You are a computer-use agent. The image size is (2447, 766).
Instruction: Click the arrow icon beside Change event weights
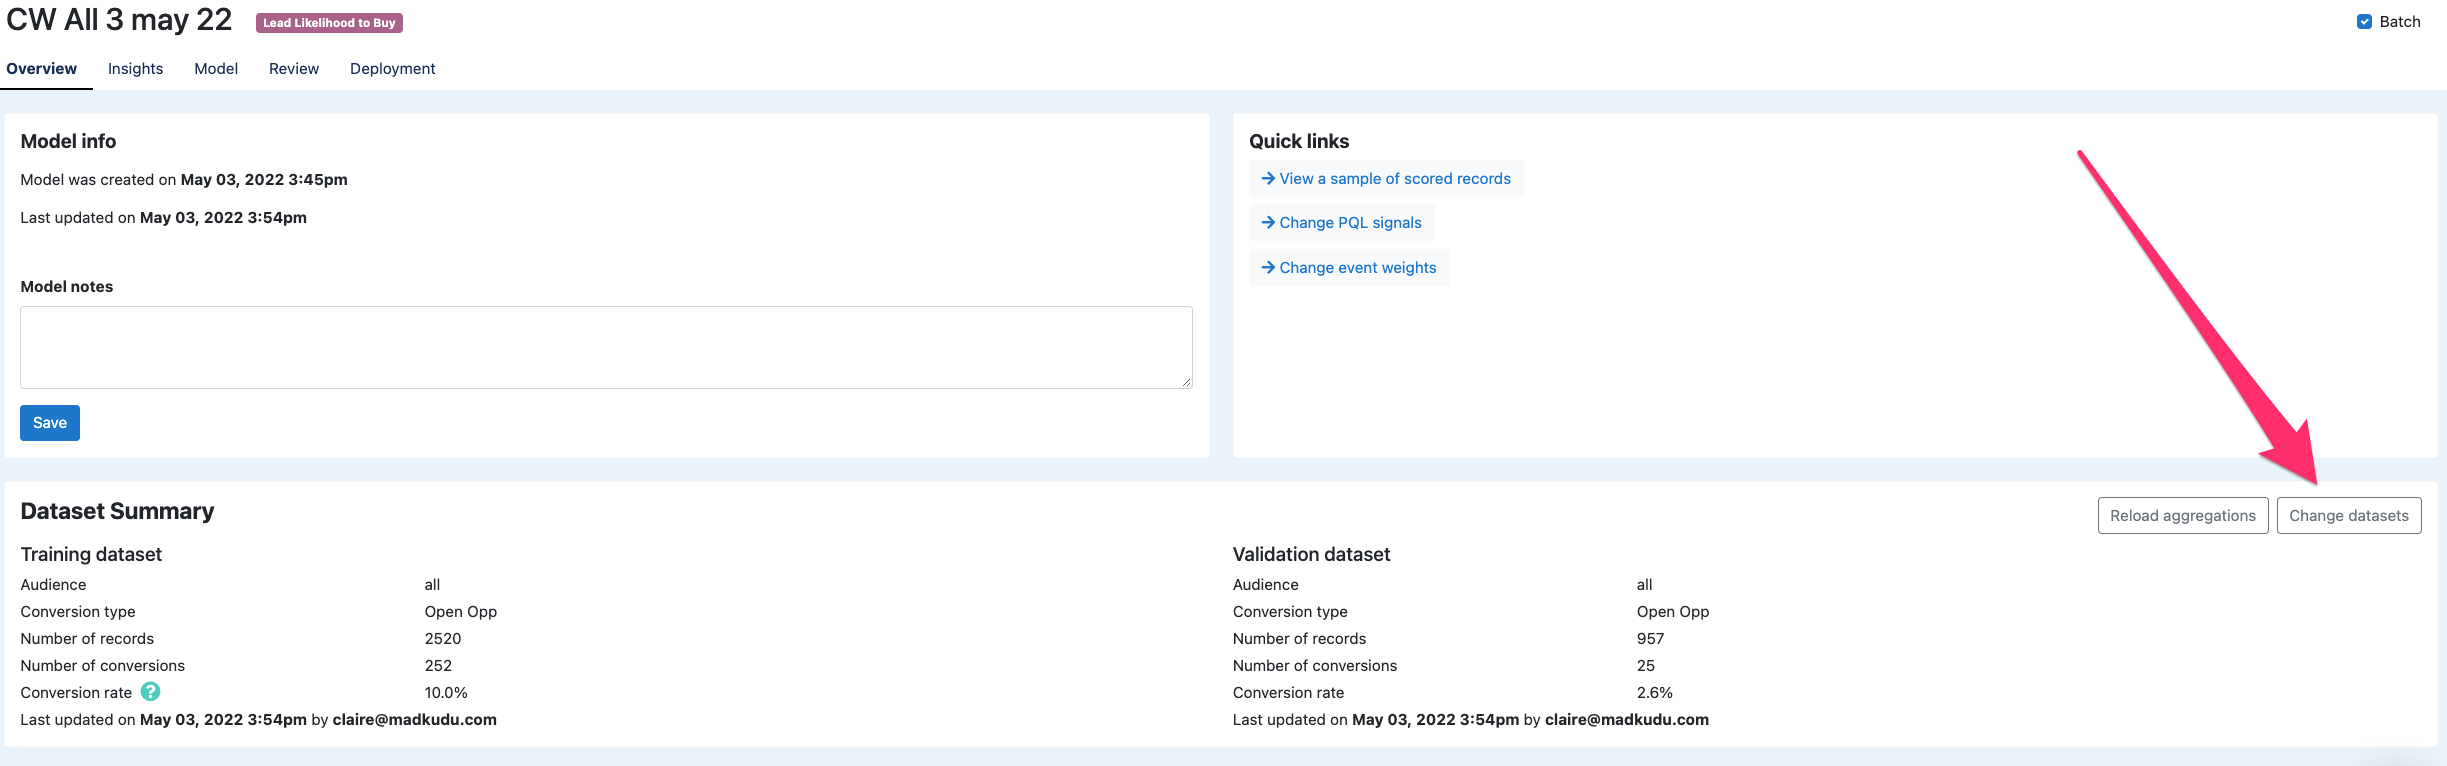[1267, 267]
